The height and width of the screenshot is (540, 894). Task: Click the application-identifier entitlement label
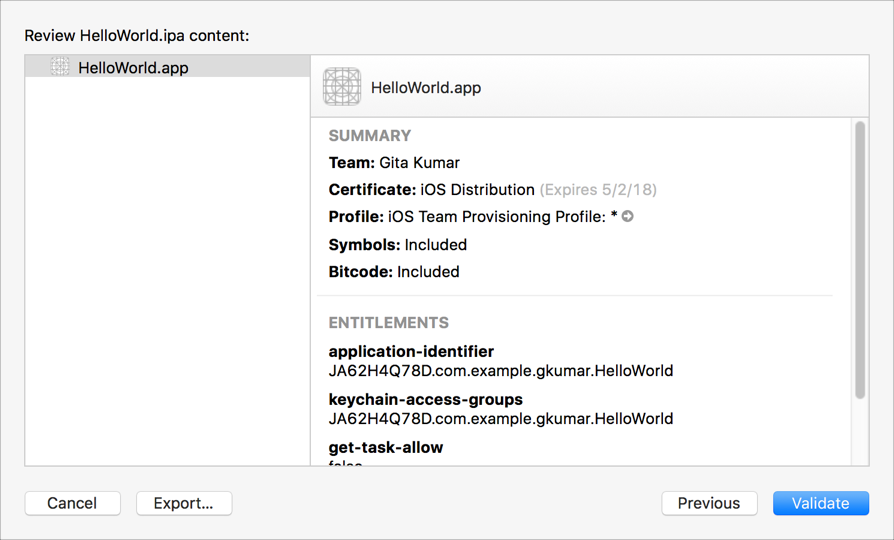411,351
